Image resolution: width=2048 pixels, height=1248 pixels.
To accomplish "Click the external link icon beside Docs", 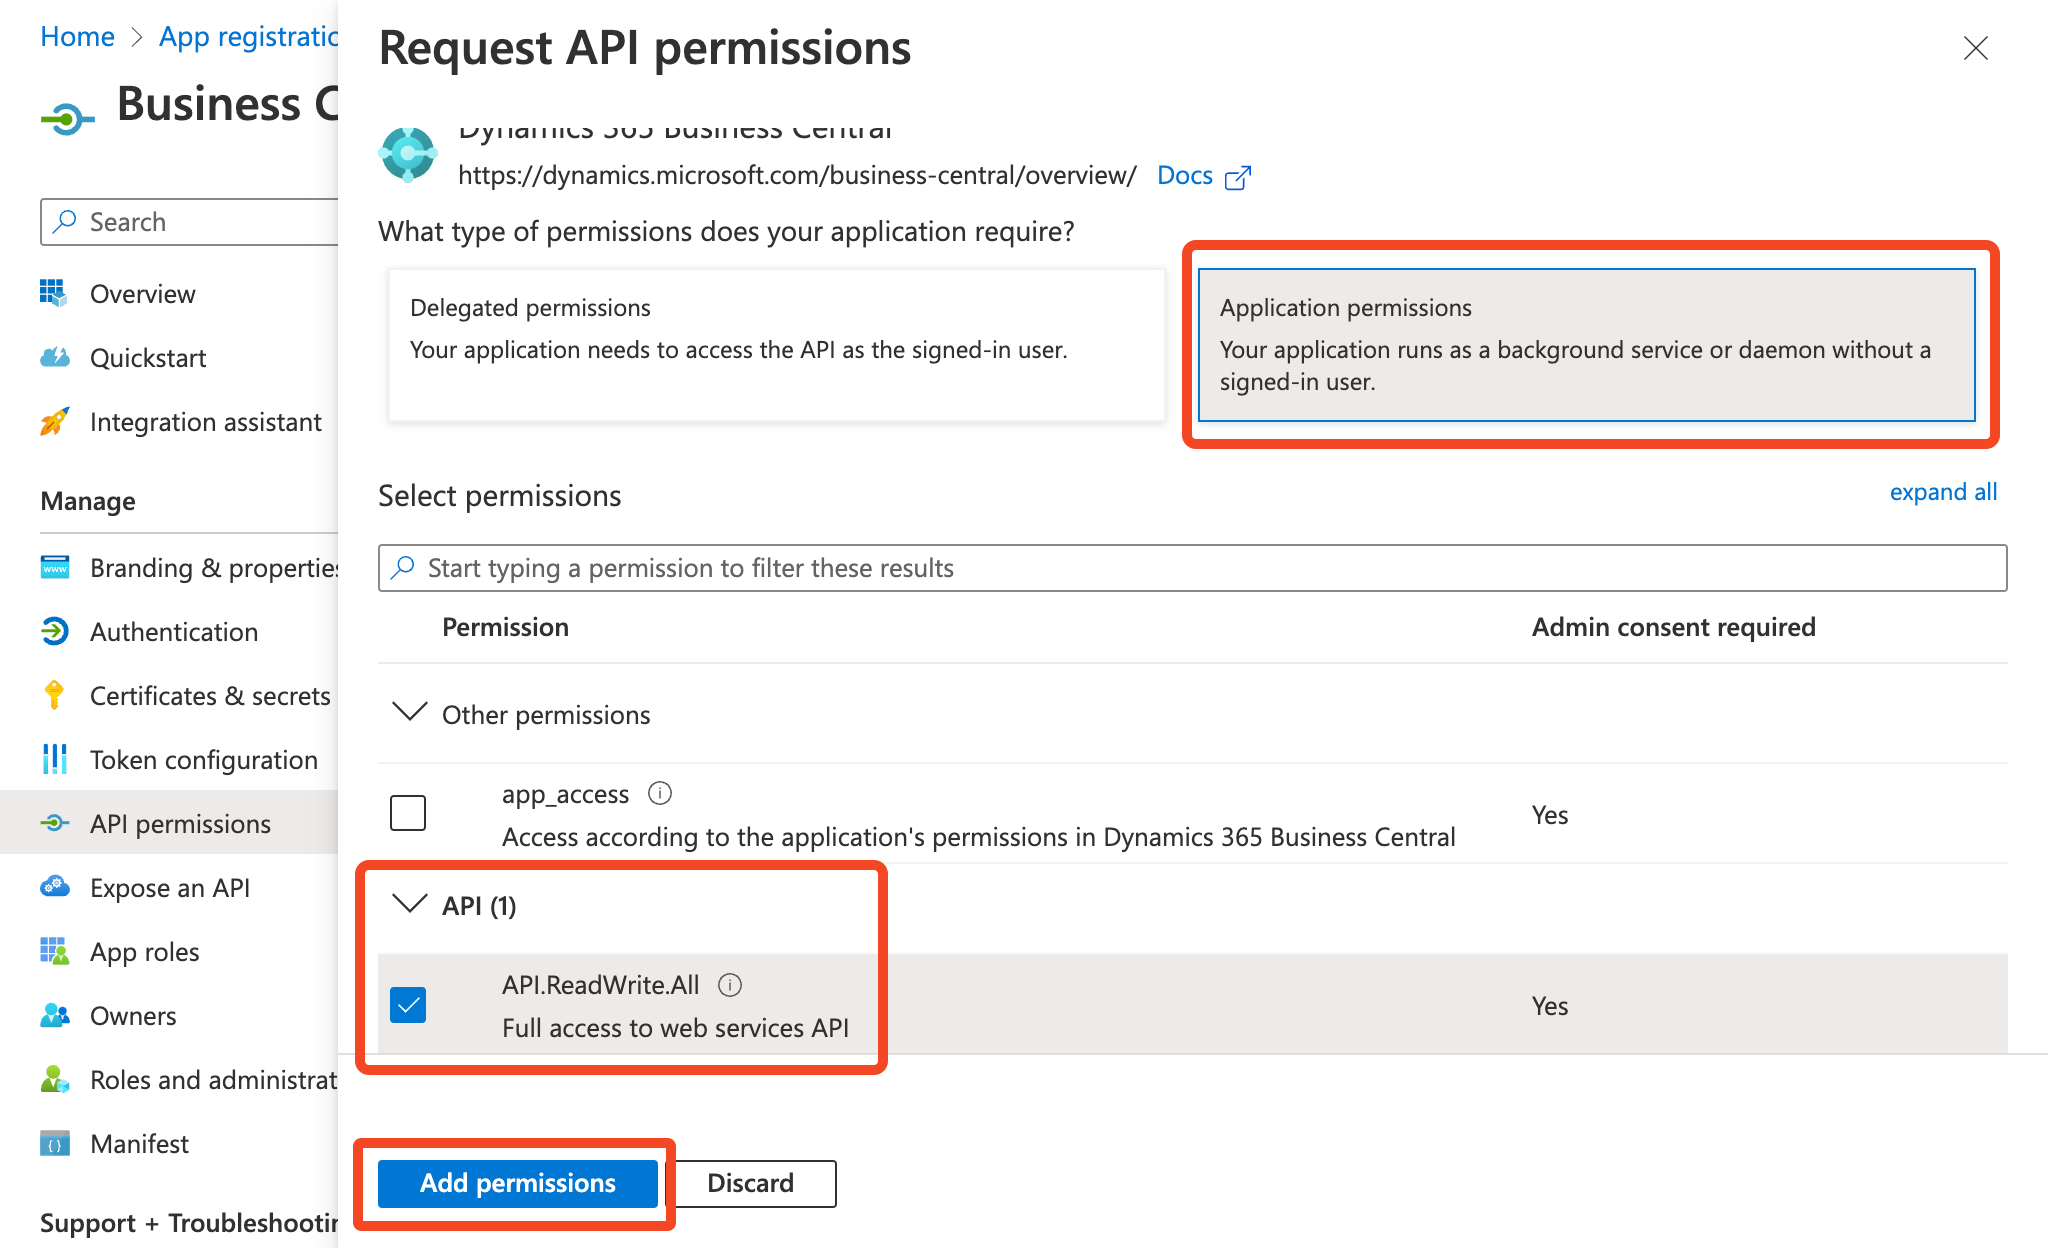I will click(1238, 177).
